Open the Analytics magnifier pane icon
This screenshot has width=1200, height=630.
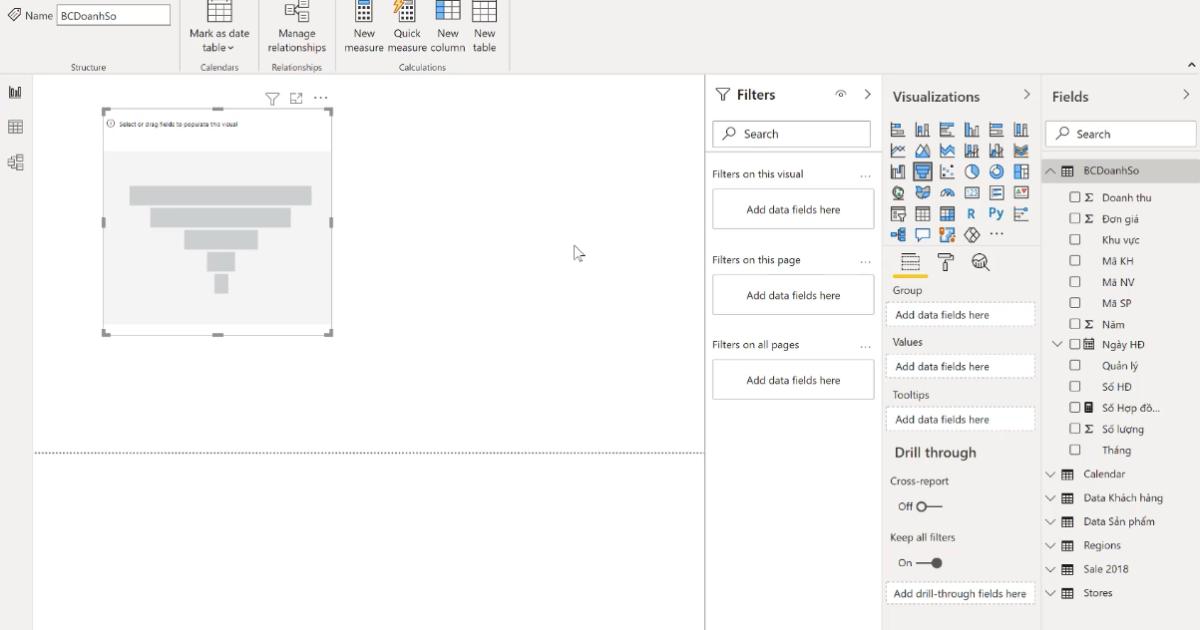click(x=980, y=262)
